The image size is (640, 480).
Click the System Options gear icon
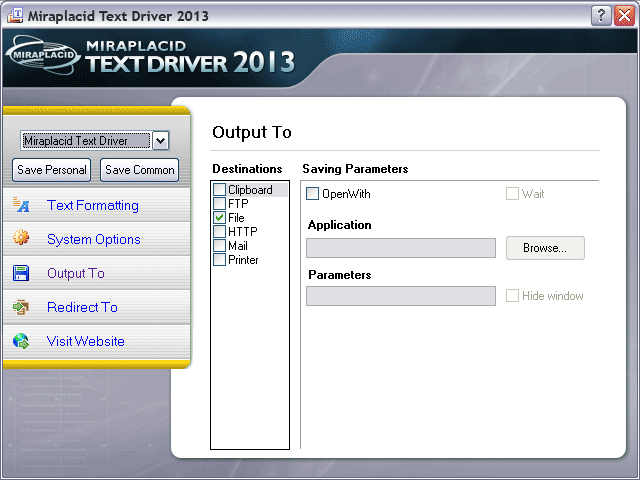pyautogui.click(x=21, y=237)
